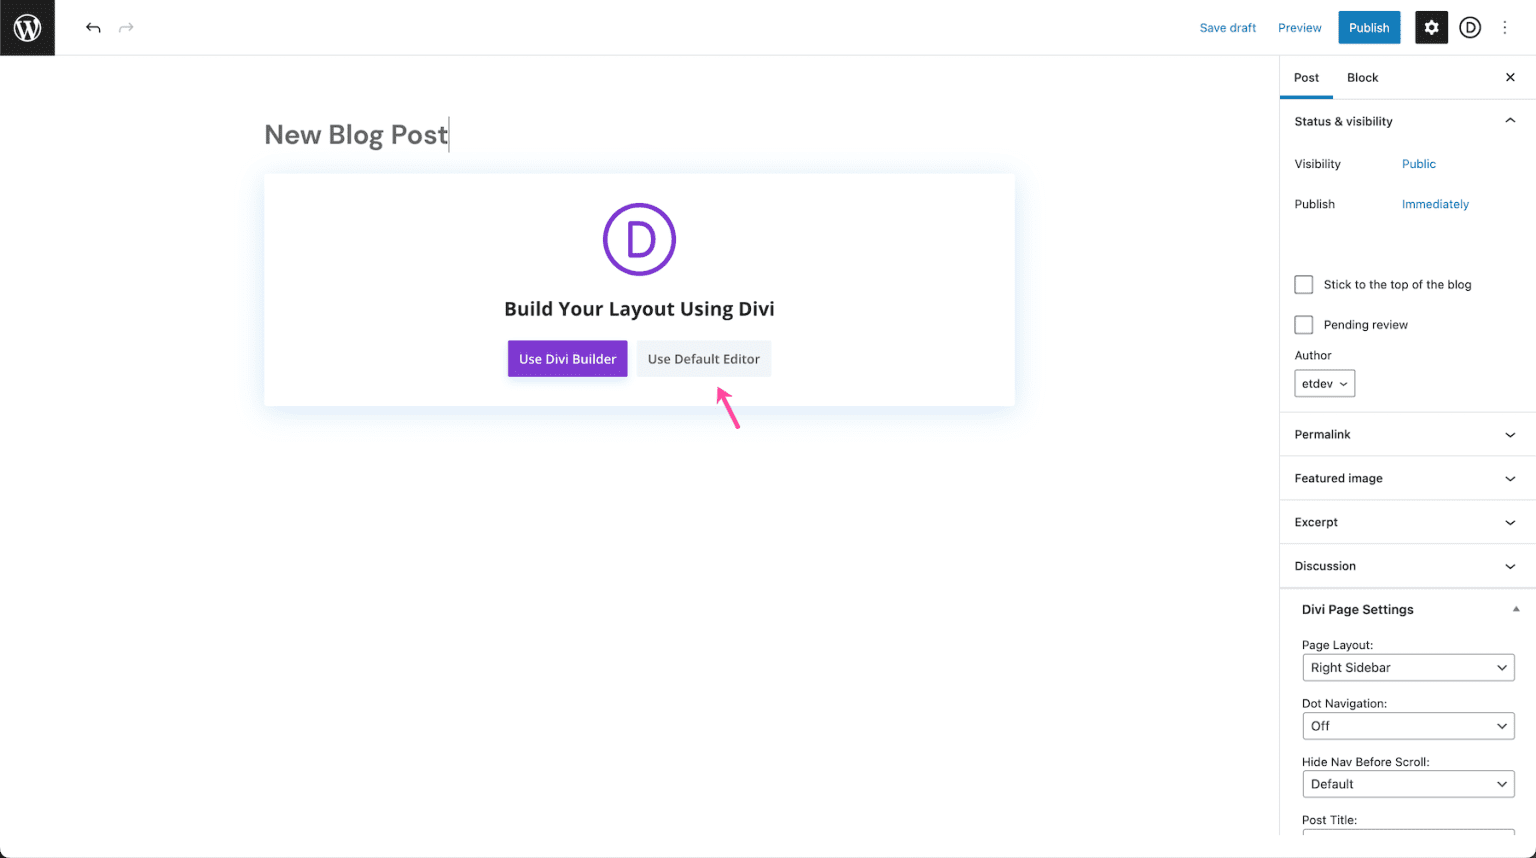Open the Page Layout dropdown
The height and width of the screenshot is (858, 1536).
[x=1408, y=667]
